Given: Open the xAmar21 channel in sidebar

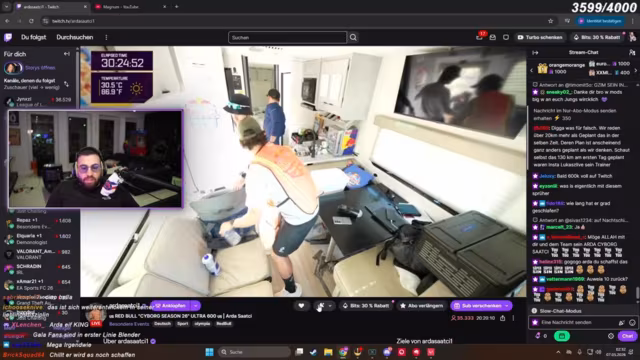Looking at the screenshot, I should click(x=38, y=284).
